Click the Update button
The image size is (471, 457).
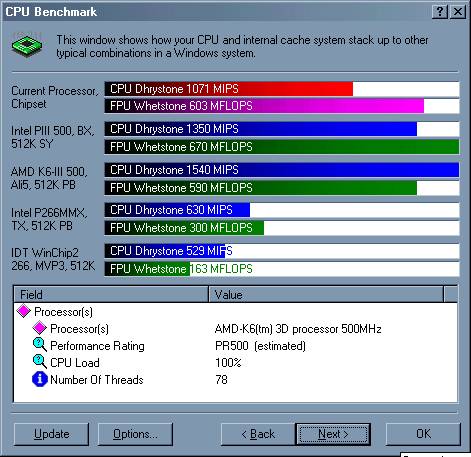click(52, 434)
